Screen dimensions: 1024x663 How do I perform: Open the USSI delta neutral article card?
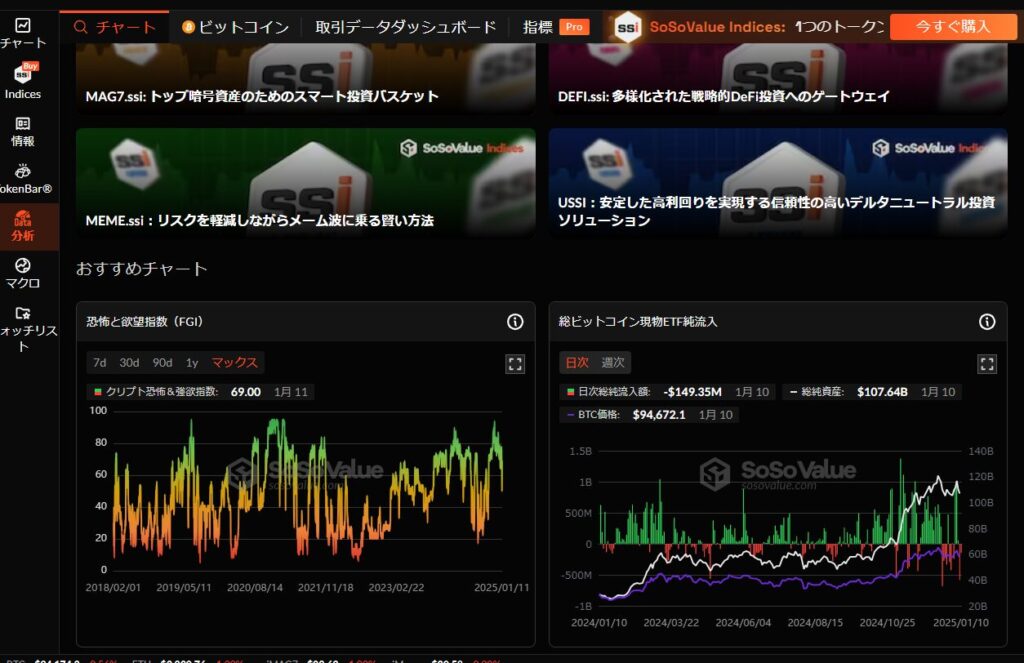pos(778,182)
